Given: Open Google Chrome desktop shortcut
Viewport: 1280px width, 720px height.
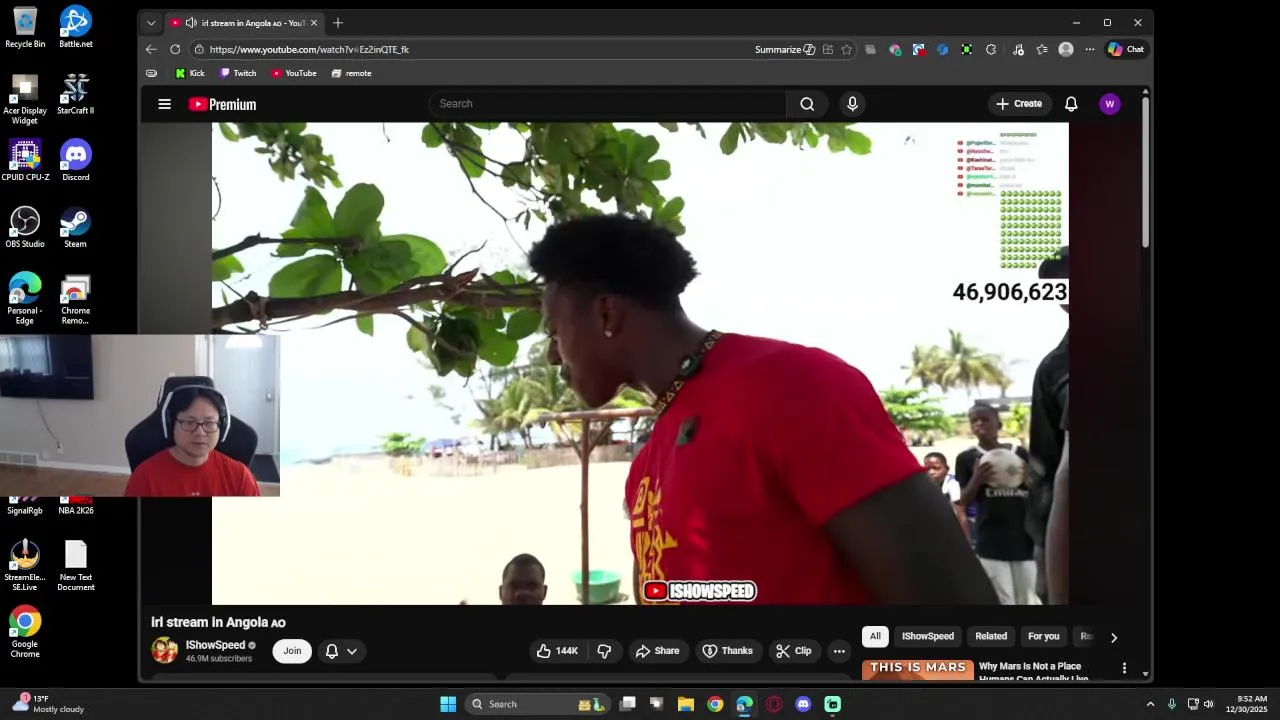Looking at the screenshot, I should [x=25, y=632].
